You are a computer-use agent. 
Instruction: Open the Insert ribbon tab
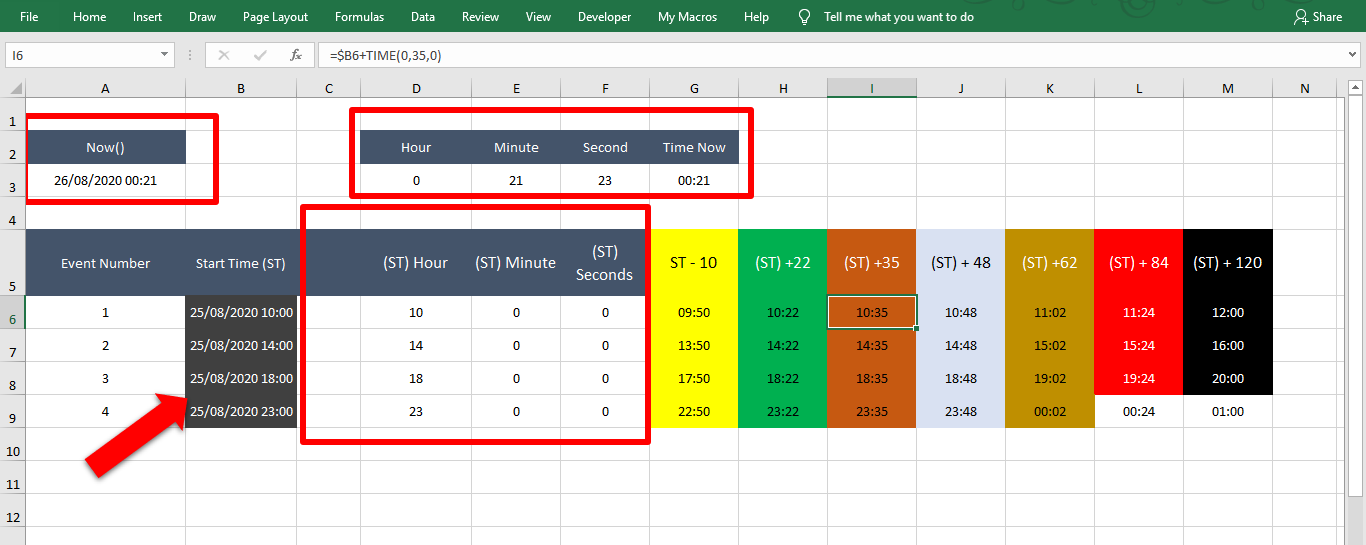[x=147, y=17]
